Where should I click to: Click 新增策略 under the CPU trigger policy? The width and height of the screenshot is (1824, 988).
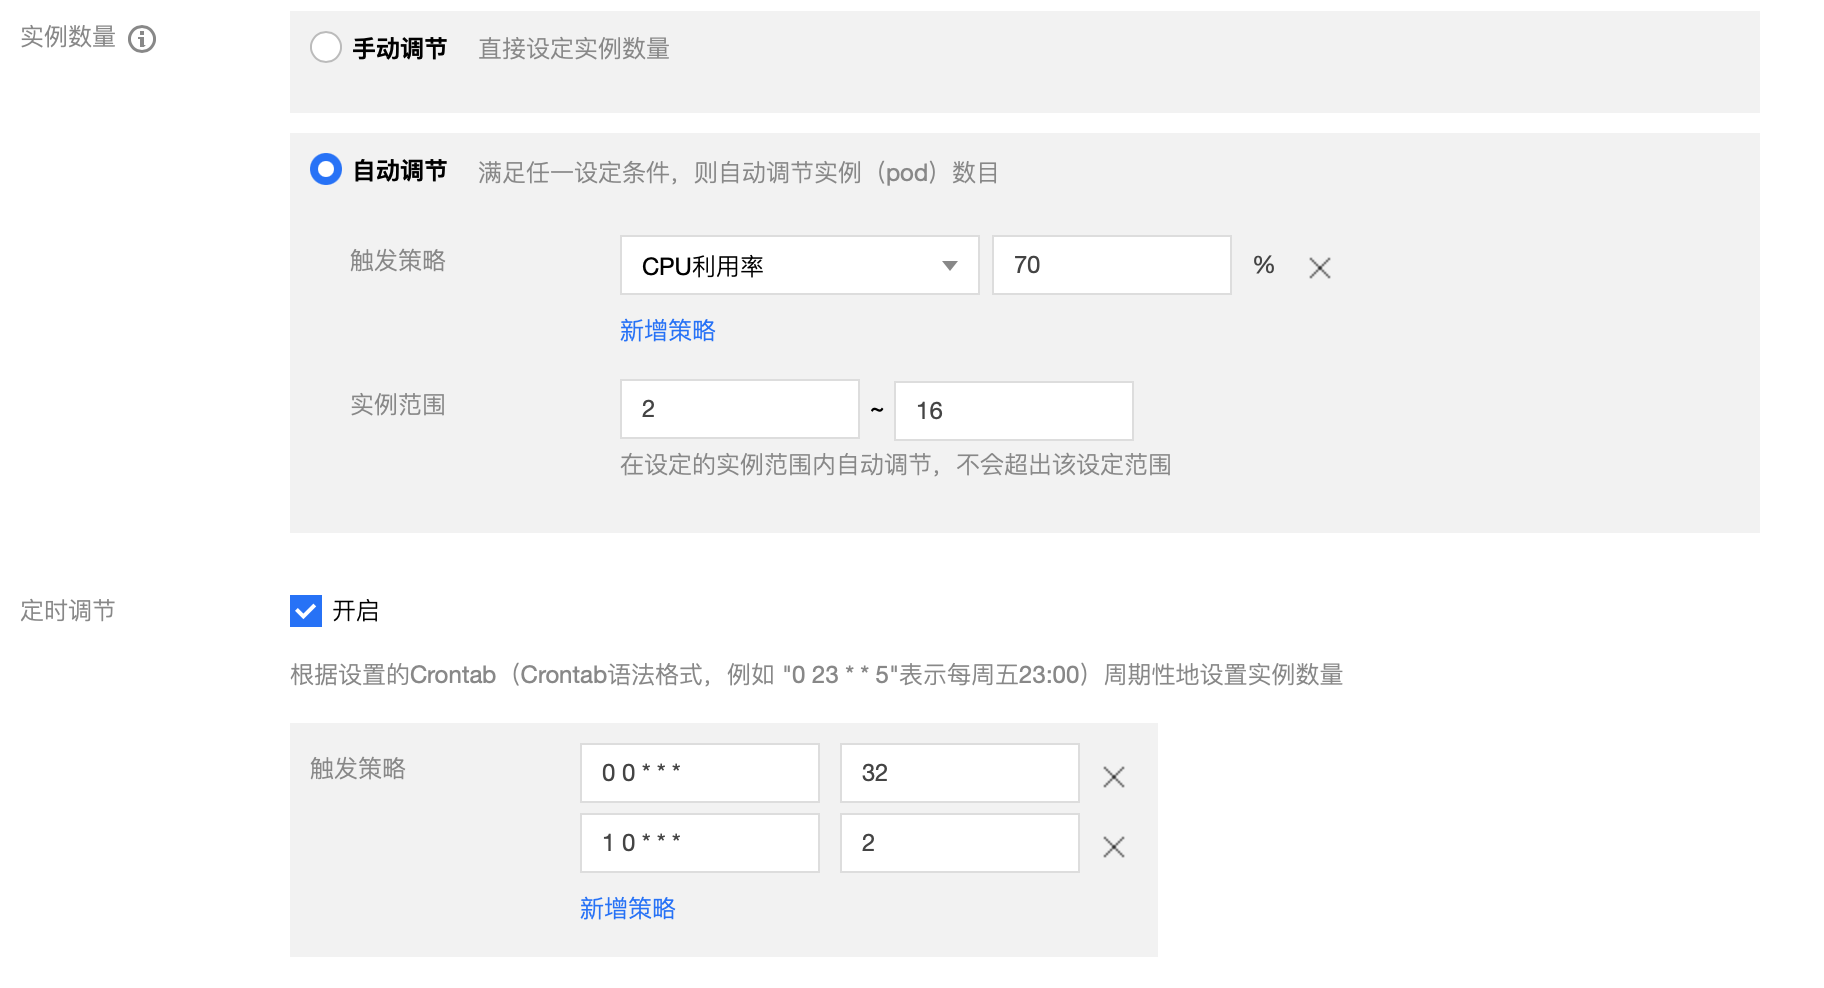tap(667, 331)
